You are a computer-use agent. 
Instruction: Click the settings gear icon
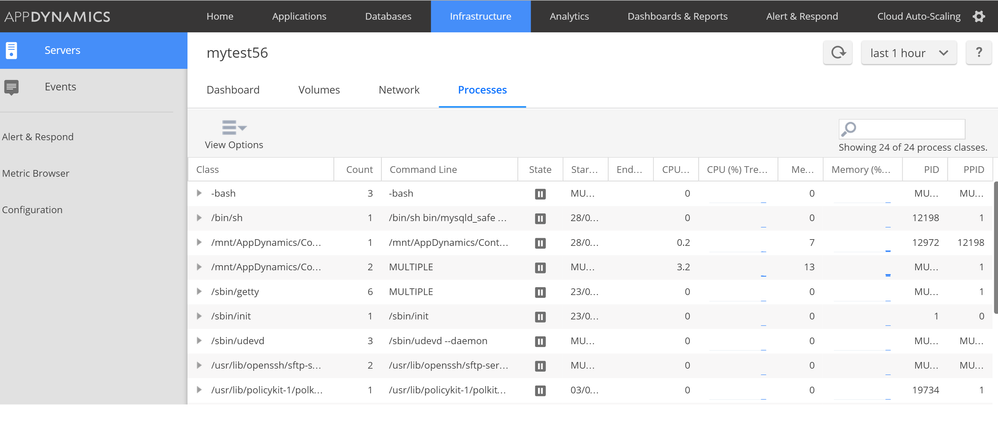978,16
